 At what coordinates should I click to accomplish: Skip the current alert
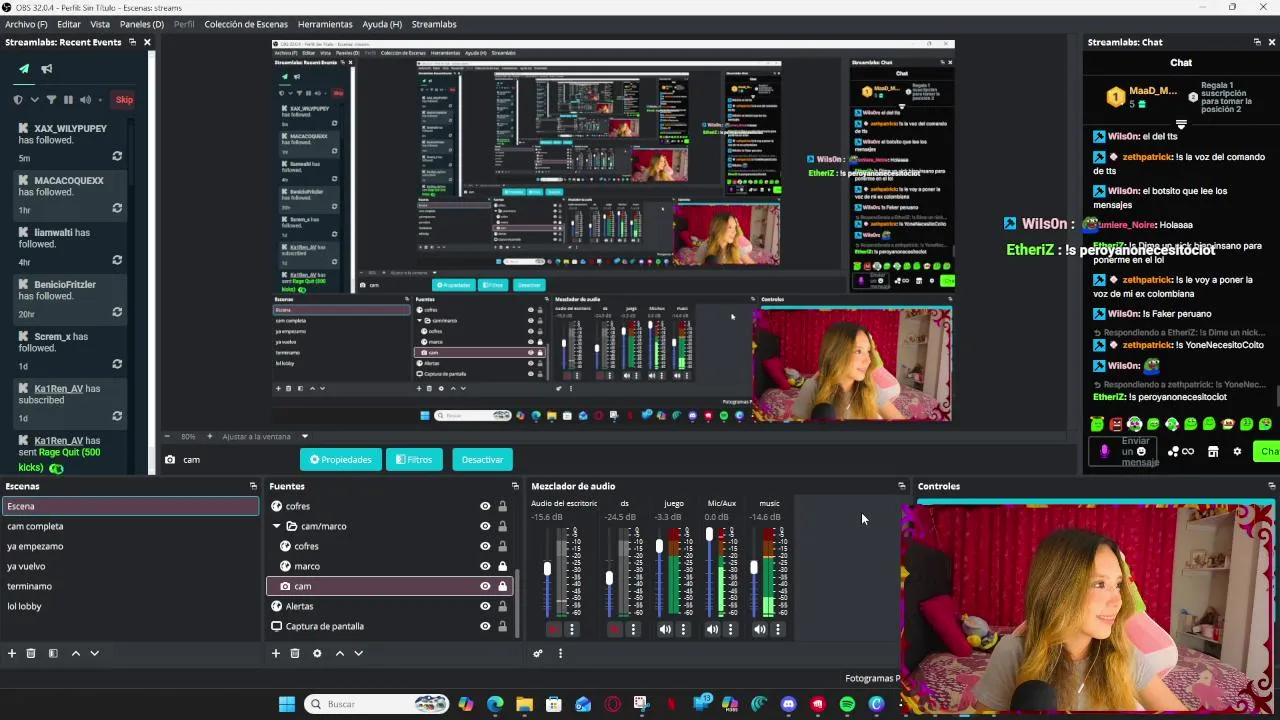pos(124,100)
